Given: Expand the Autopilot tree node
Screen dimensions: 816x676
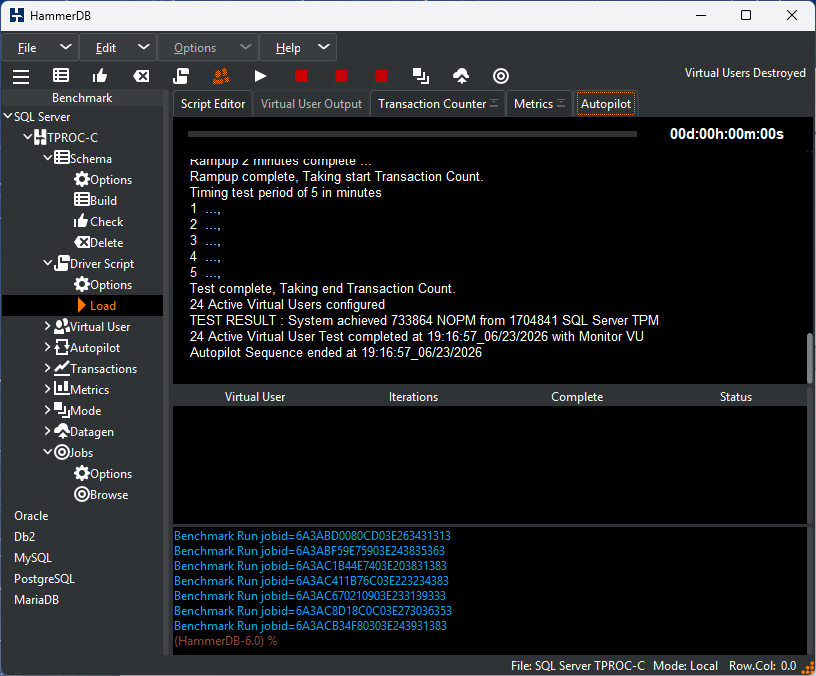Looking at the screenshot, I should [47, 347].
